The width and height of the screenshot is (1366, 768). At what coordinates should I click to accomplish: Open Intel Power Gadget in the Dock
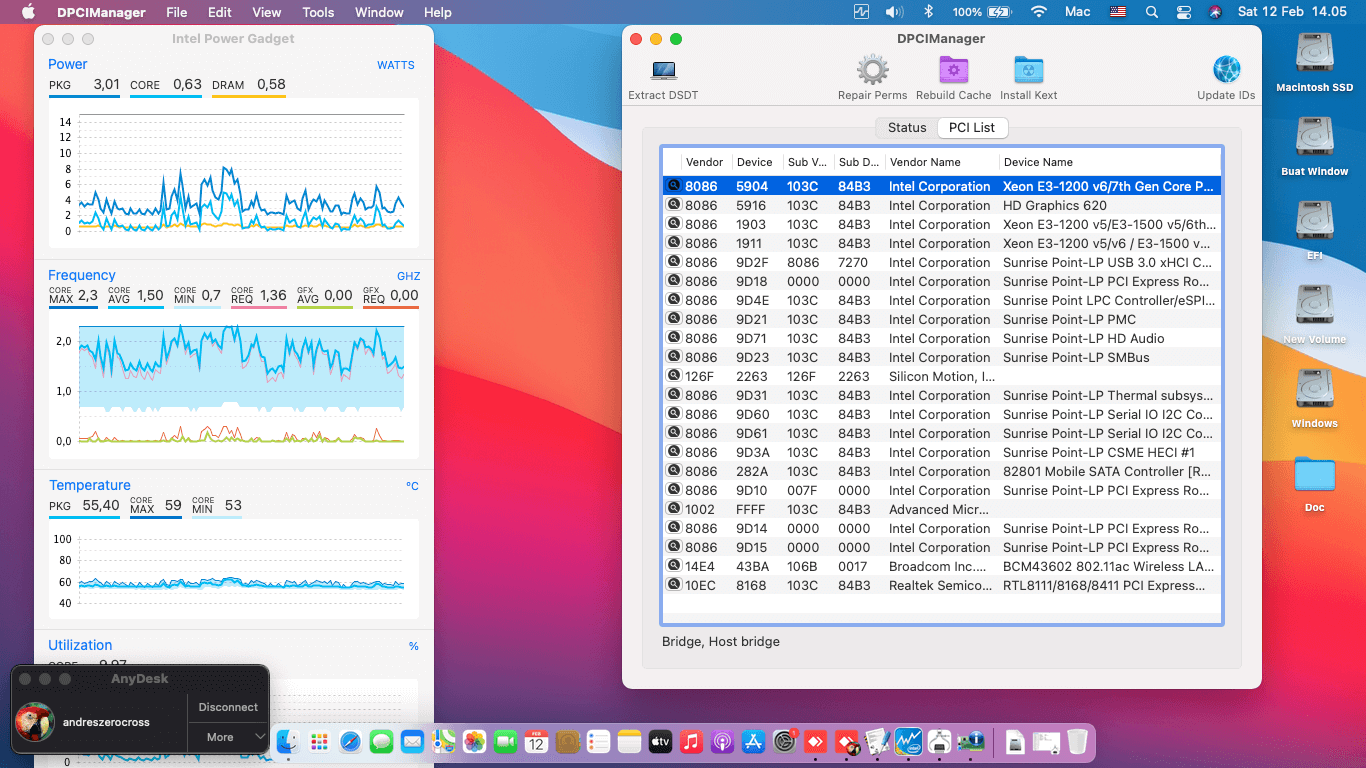pos(908,742)
